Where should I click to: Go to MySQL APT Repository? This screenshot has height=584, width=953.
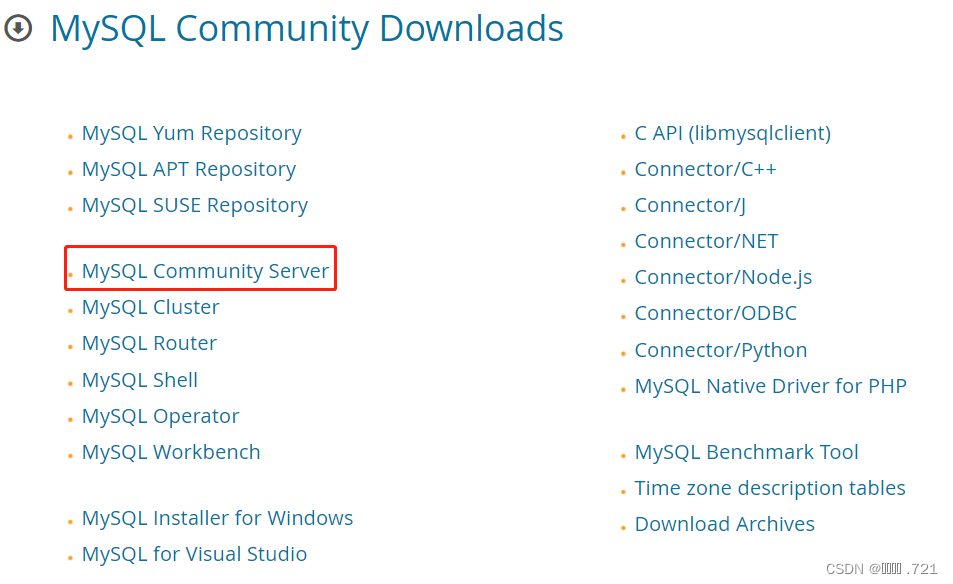[x=189, y=169]
